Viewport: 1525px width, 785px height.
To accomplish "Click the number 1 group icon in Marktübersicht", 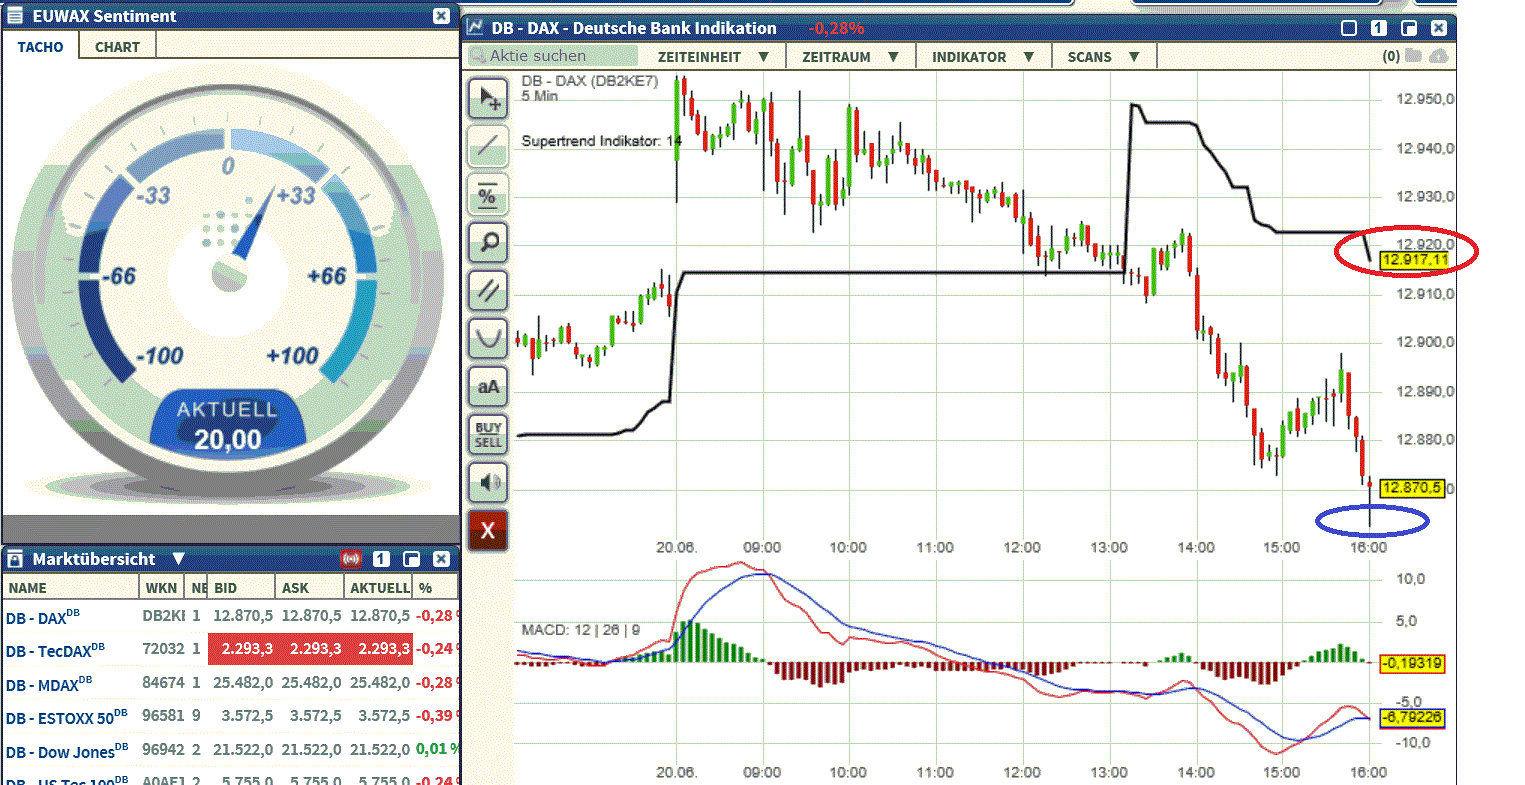I will point(381,559).
